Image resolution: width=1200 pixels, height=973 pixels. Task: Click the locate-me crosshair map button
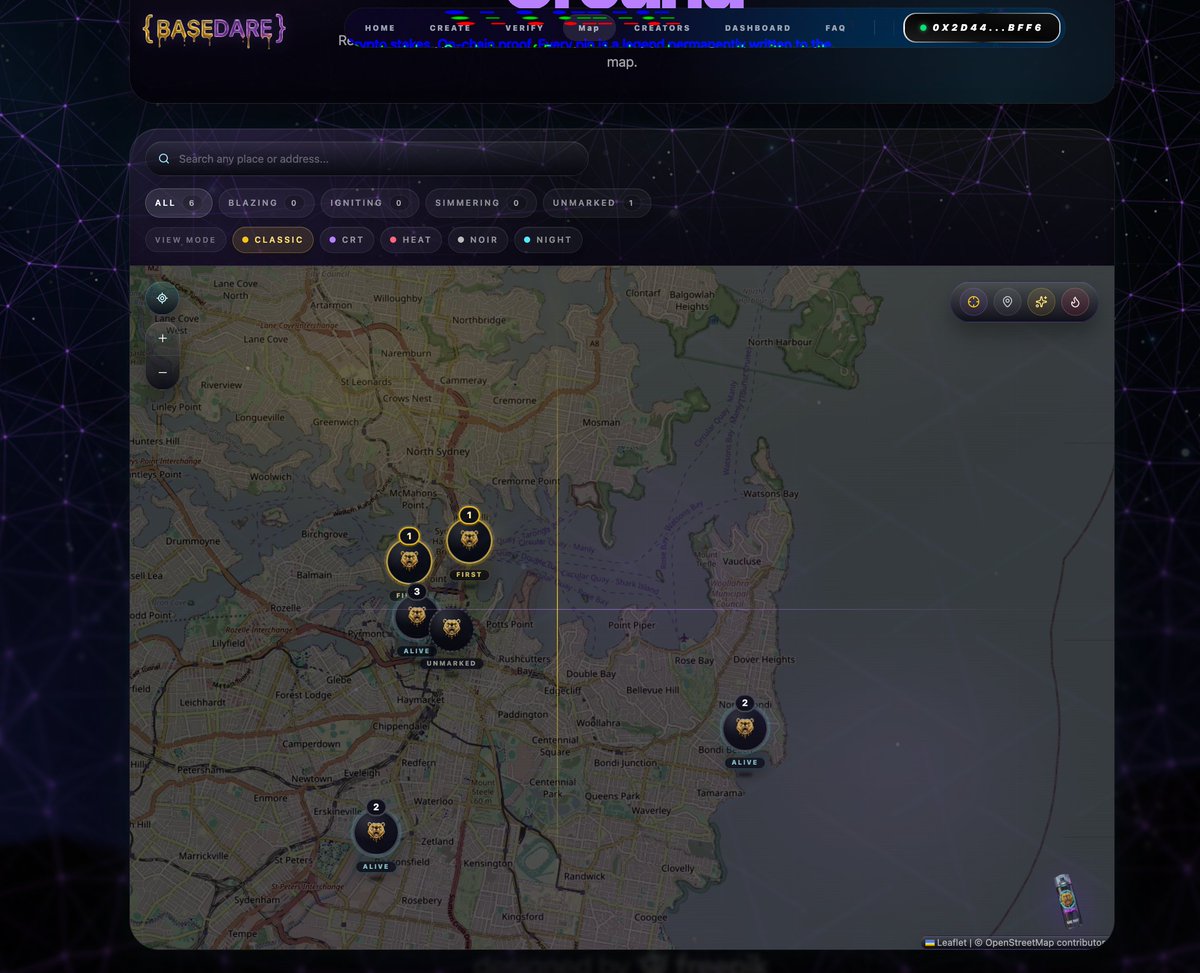tap(162, 299)
